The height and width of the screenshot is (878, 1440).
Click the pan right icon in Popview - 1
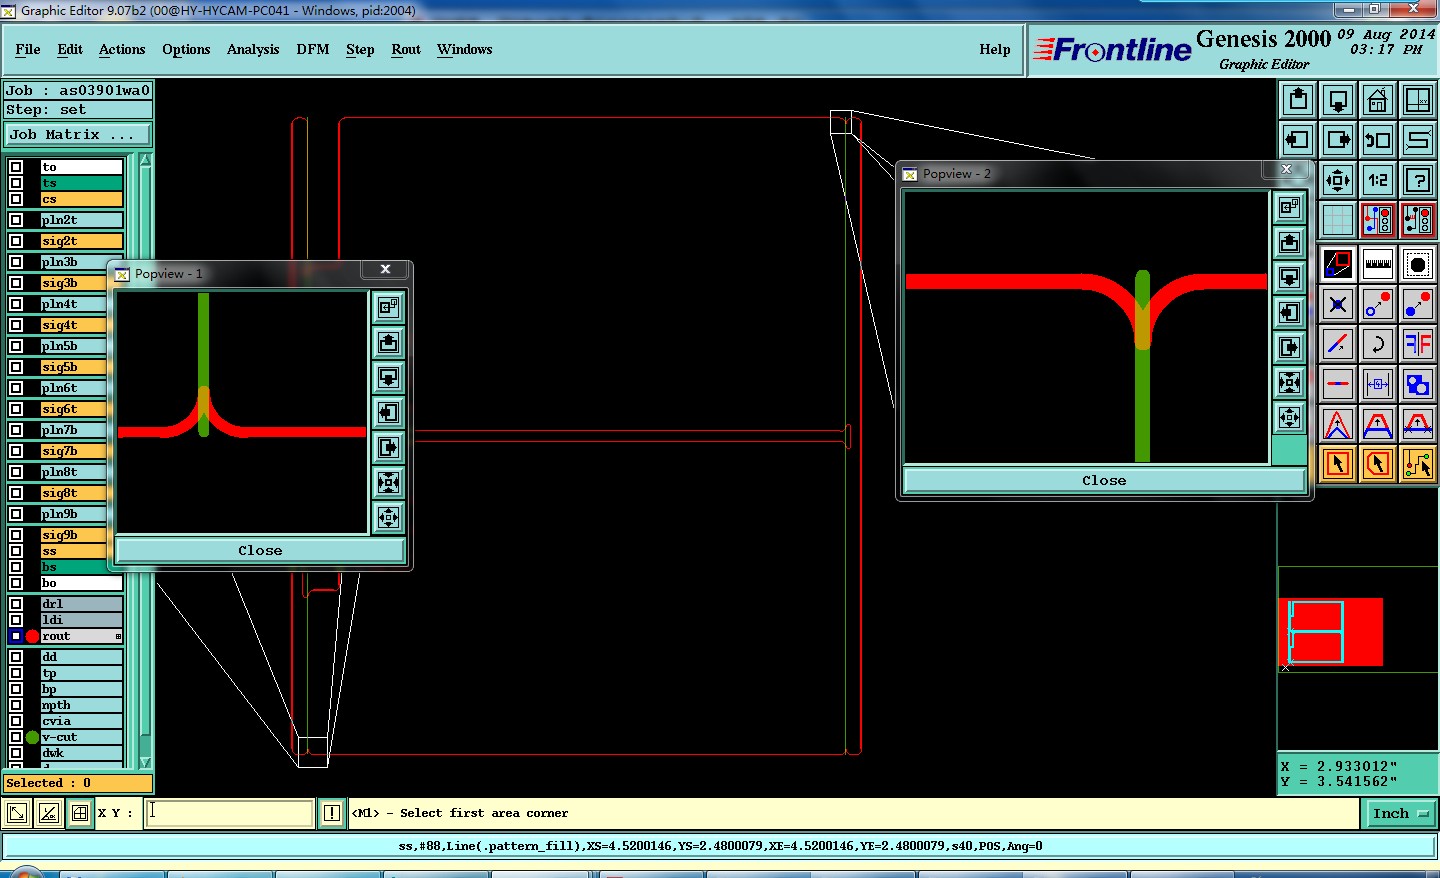point(388,448)
